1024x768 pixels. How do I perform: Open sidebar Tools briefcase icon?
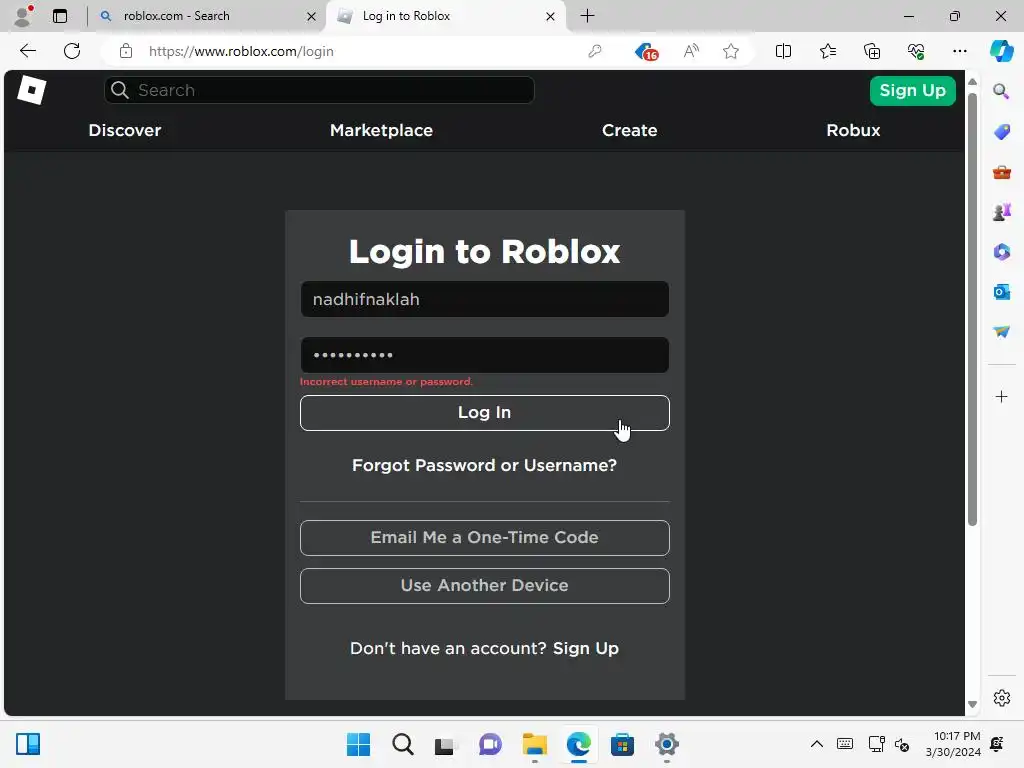tap(1001, 172)
